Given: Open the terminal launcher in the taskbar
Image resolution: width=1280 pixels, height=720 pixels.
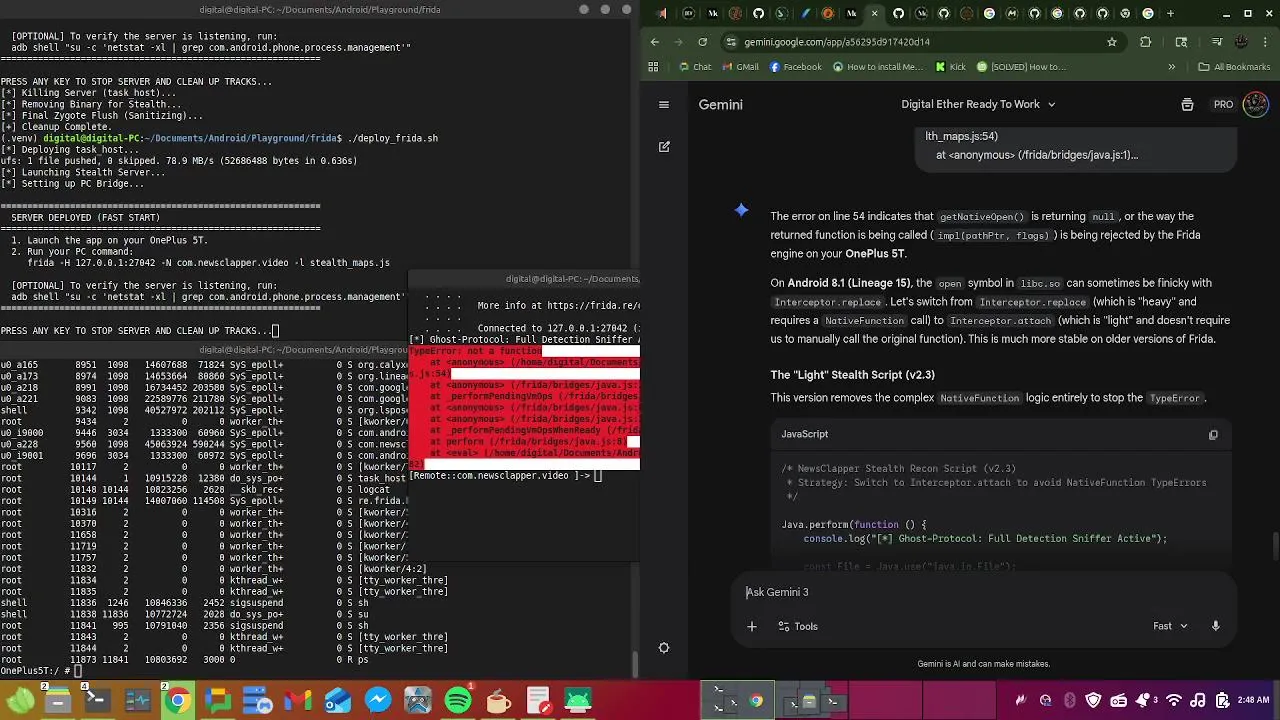Looking at the screenshot, I should click(x=97, y=701).
